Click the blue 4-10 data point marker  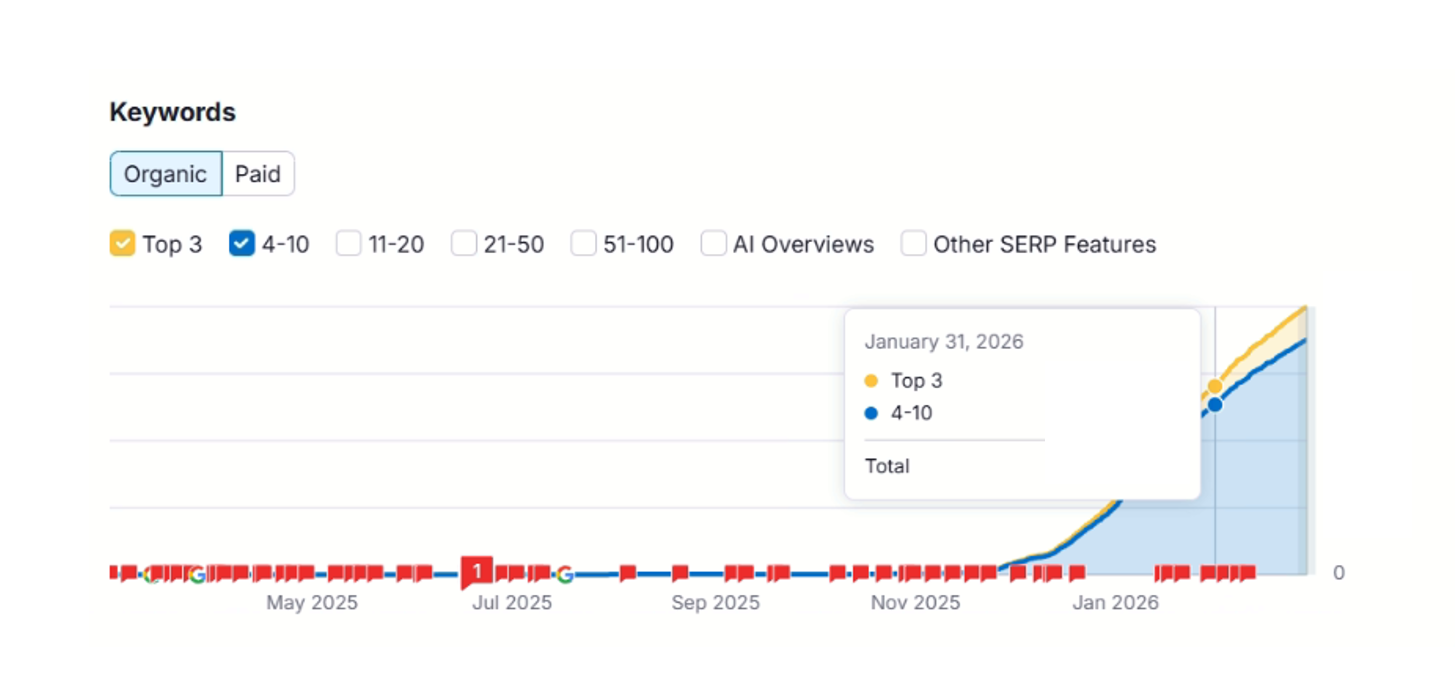pos(1215,405)
